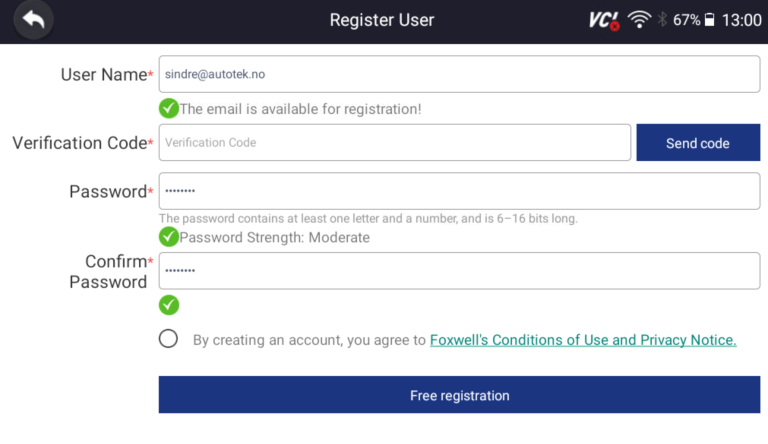Focus the User Name email field
Viewport: 768px width, 444px height.
coord(459,74)
